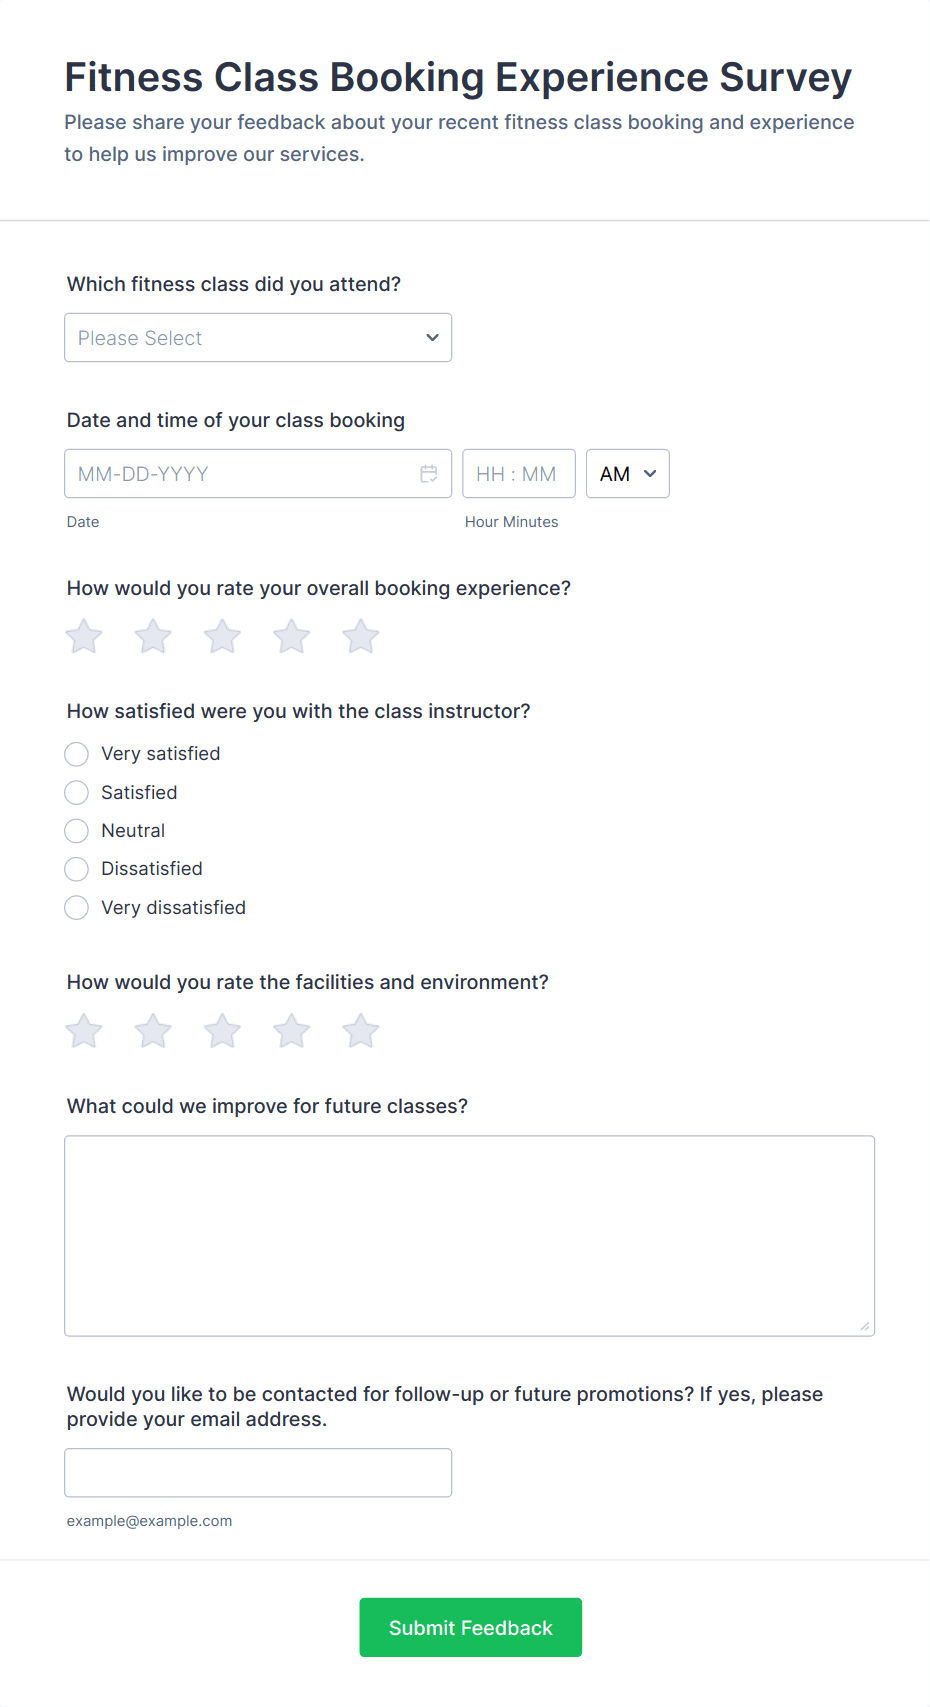The image size is (930, 1707).
Task: Click the chevron arrow of class dropdown
Action: point(432,338)
